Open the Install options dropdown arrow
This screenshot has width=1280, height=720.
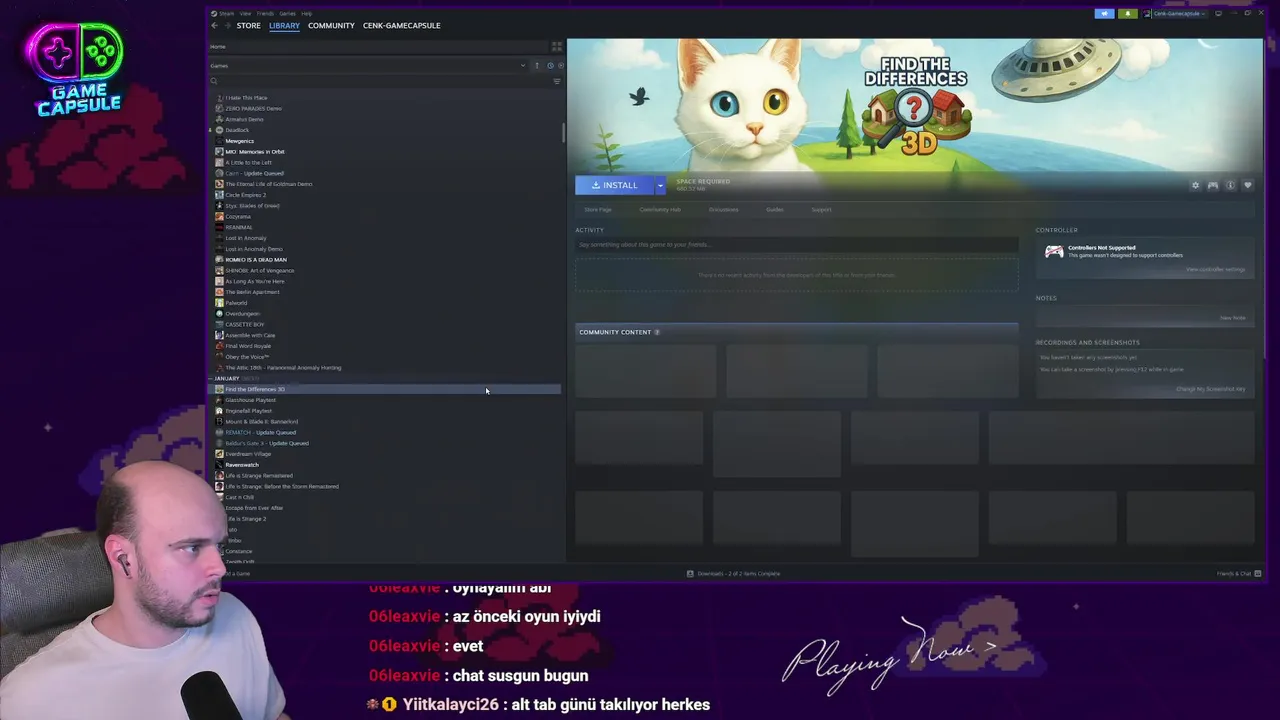660,185
